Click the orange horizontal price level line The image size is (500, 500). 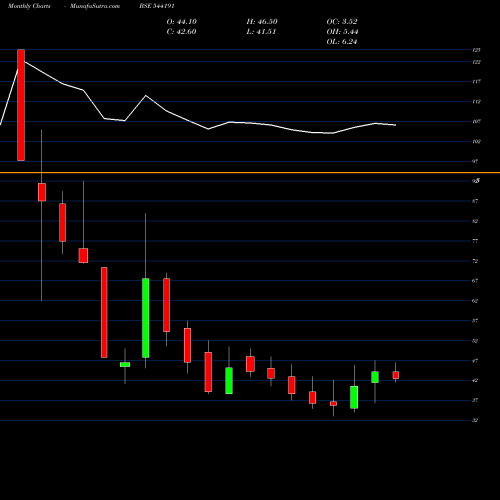click(x=250, y=173)
